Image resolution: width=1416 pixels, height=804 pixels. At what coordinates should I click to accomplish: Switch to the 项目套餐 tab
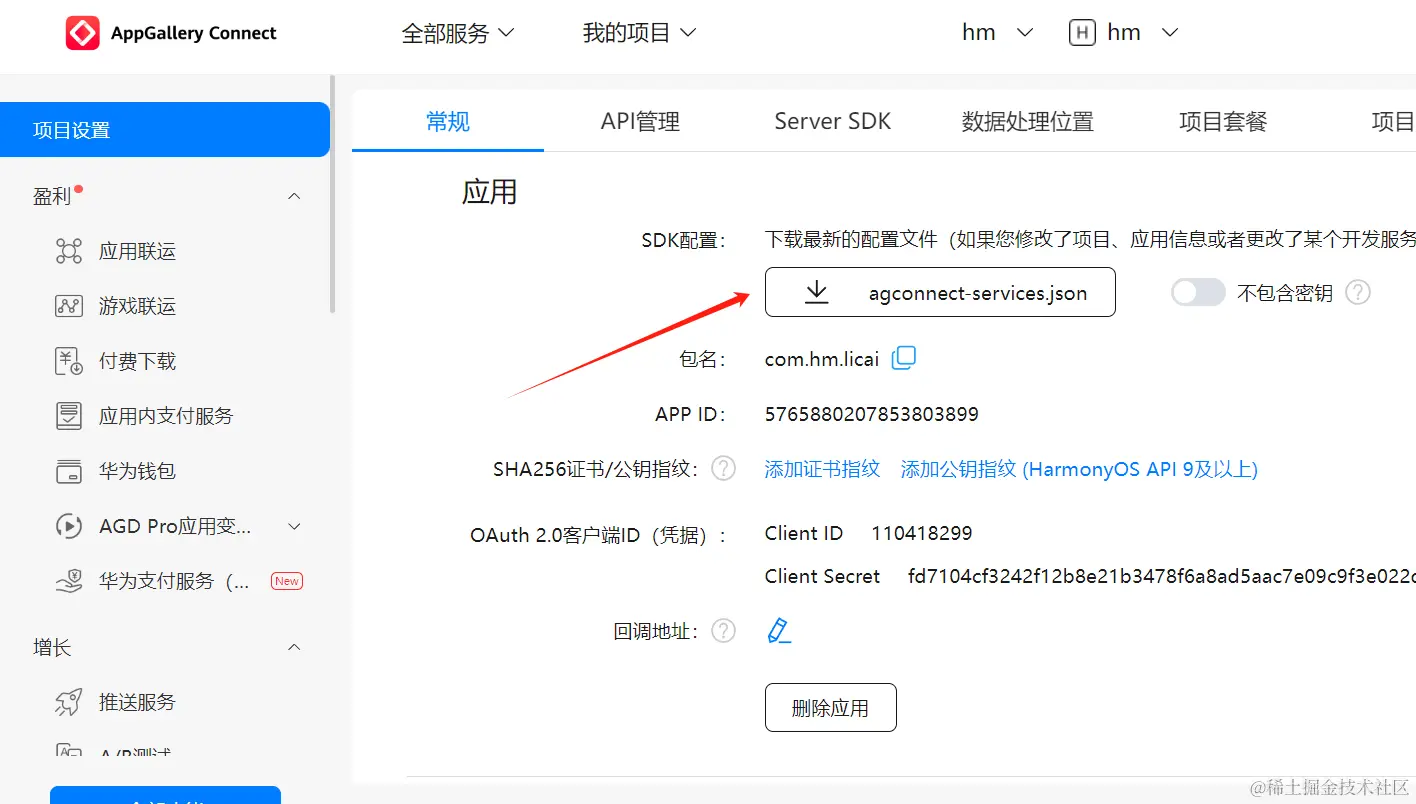pyautogui.click(x=1223, y=122)
